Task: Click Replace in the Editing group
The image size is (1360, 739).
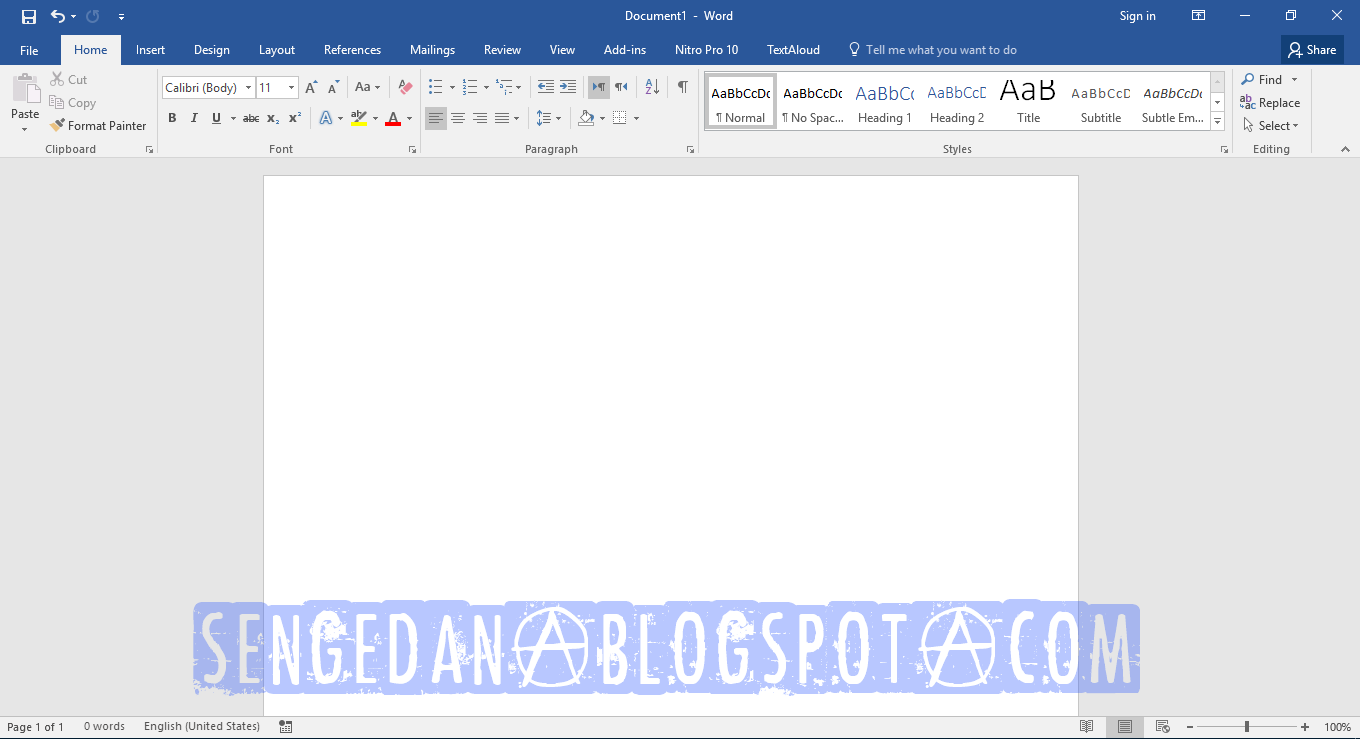Action: pos(1270,103)
